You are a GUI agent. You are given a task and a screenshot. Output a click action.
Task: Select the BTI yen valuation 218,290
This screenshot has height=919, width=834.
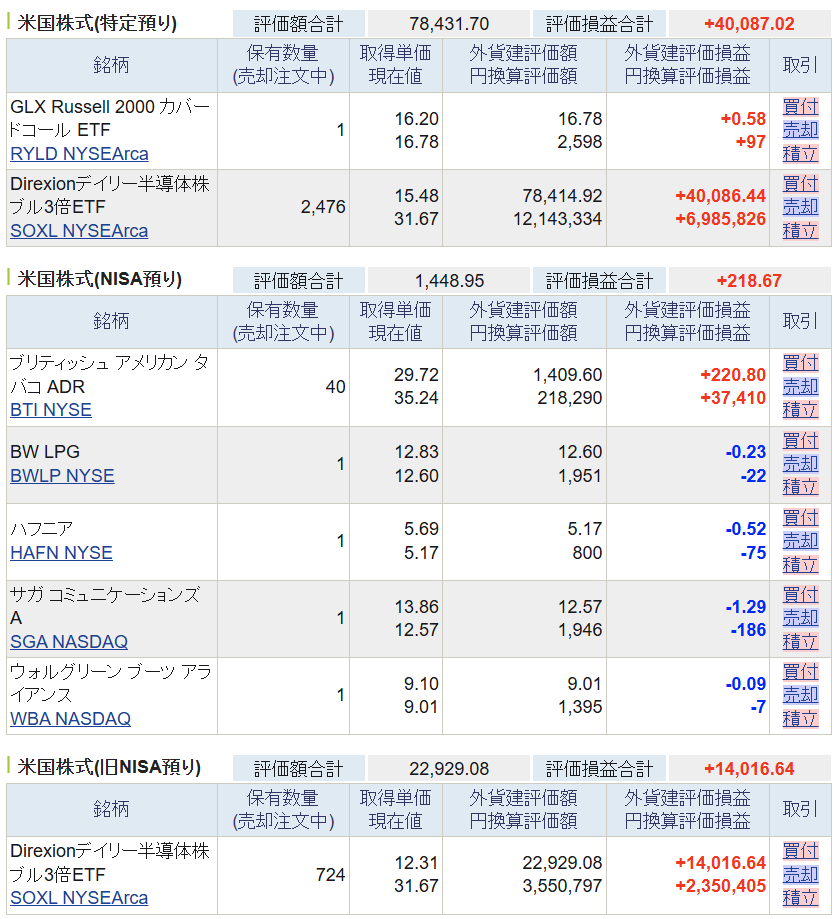tap(570, 398)
